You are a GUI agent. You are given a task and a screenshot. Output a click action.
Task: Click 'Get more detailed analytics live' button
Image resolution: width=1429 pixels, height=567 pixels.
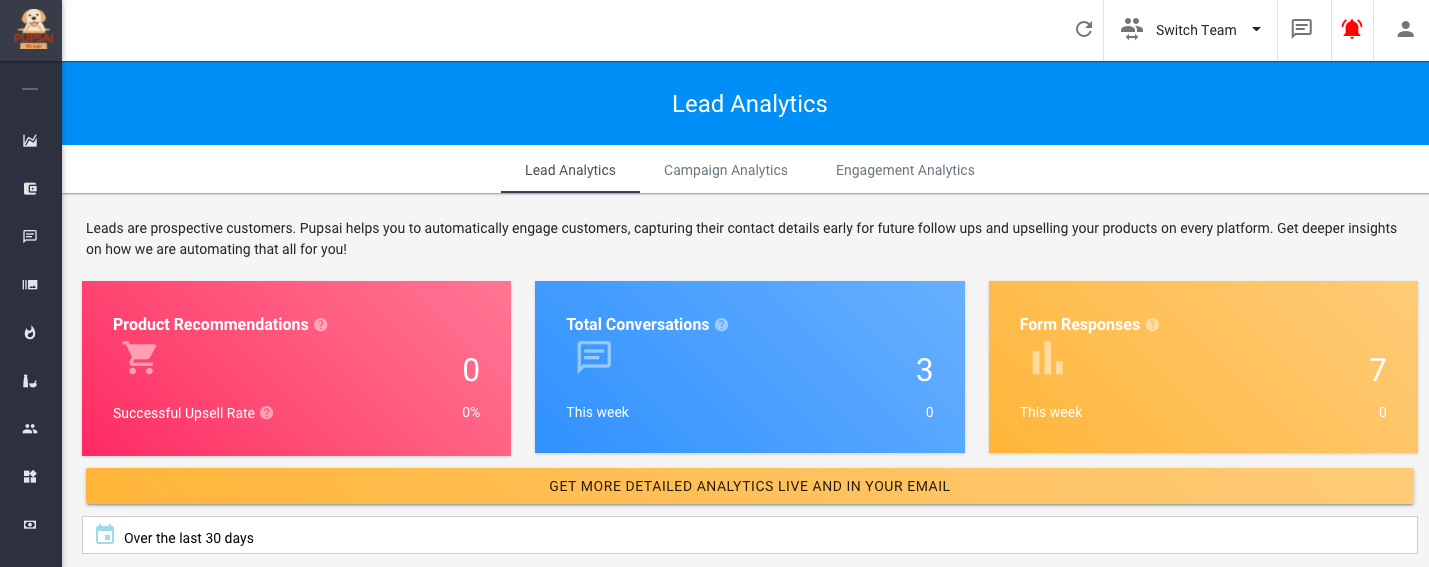pyautogui.click(x=749, y=487)
